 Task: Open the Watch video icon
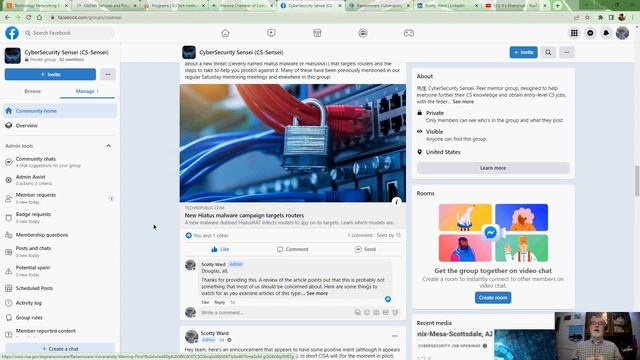[x=271, y=33]
